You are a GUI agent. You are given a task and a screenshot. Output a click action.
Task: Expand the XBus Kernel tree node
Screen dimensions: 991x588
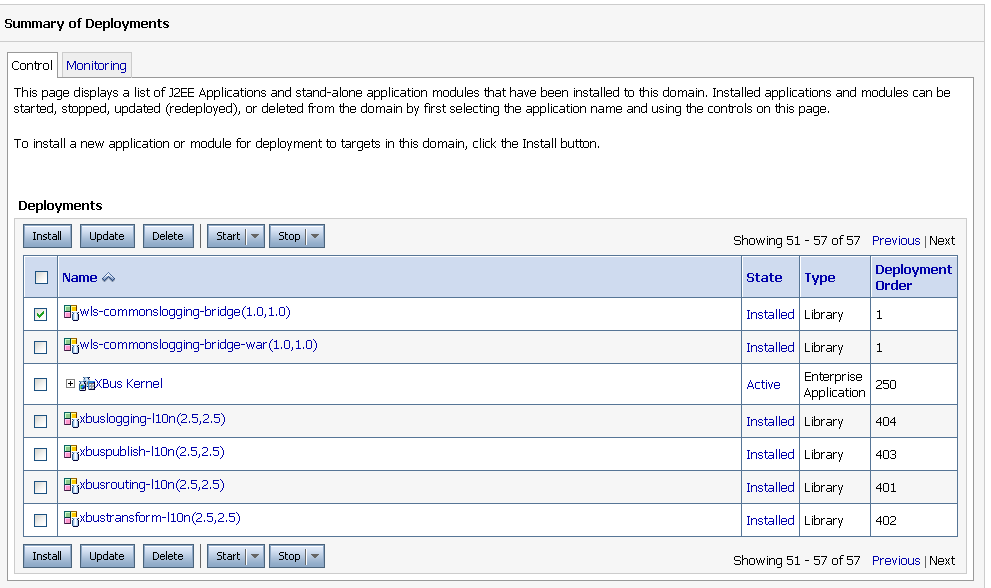click(x=70, y=384)
